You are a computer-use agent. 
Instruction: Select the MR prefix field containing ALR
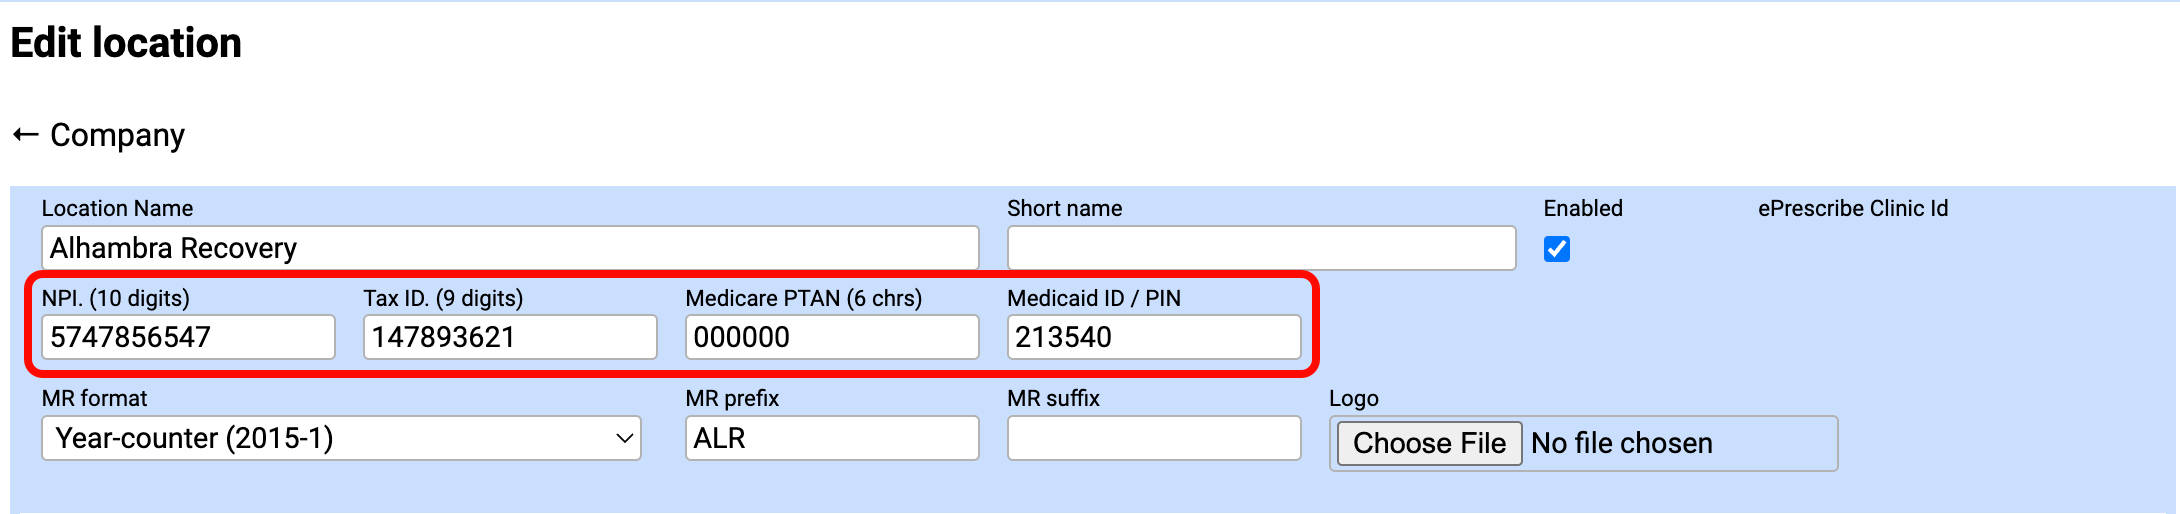pyautogui.click(x=832, y=438)
